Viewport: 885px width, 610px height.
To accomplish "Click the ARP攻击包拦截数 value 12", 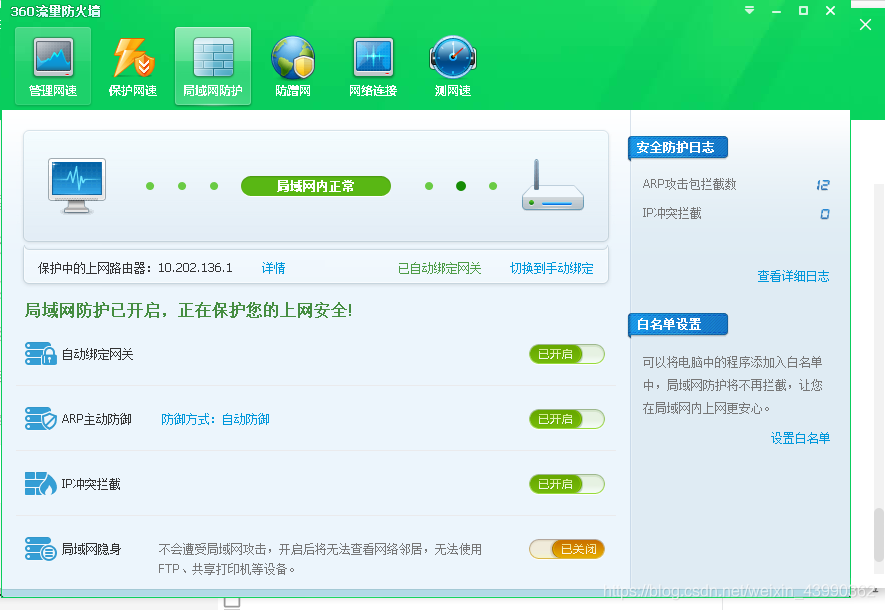I will (823, 185).
